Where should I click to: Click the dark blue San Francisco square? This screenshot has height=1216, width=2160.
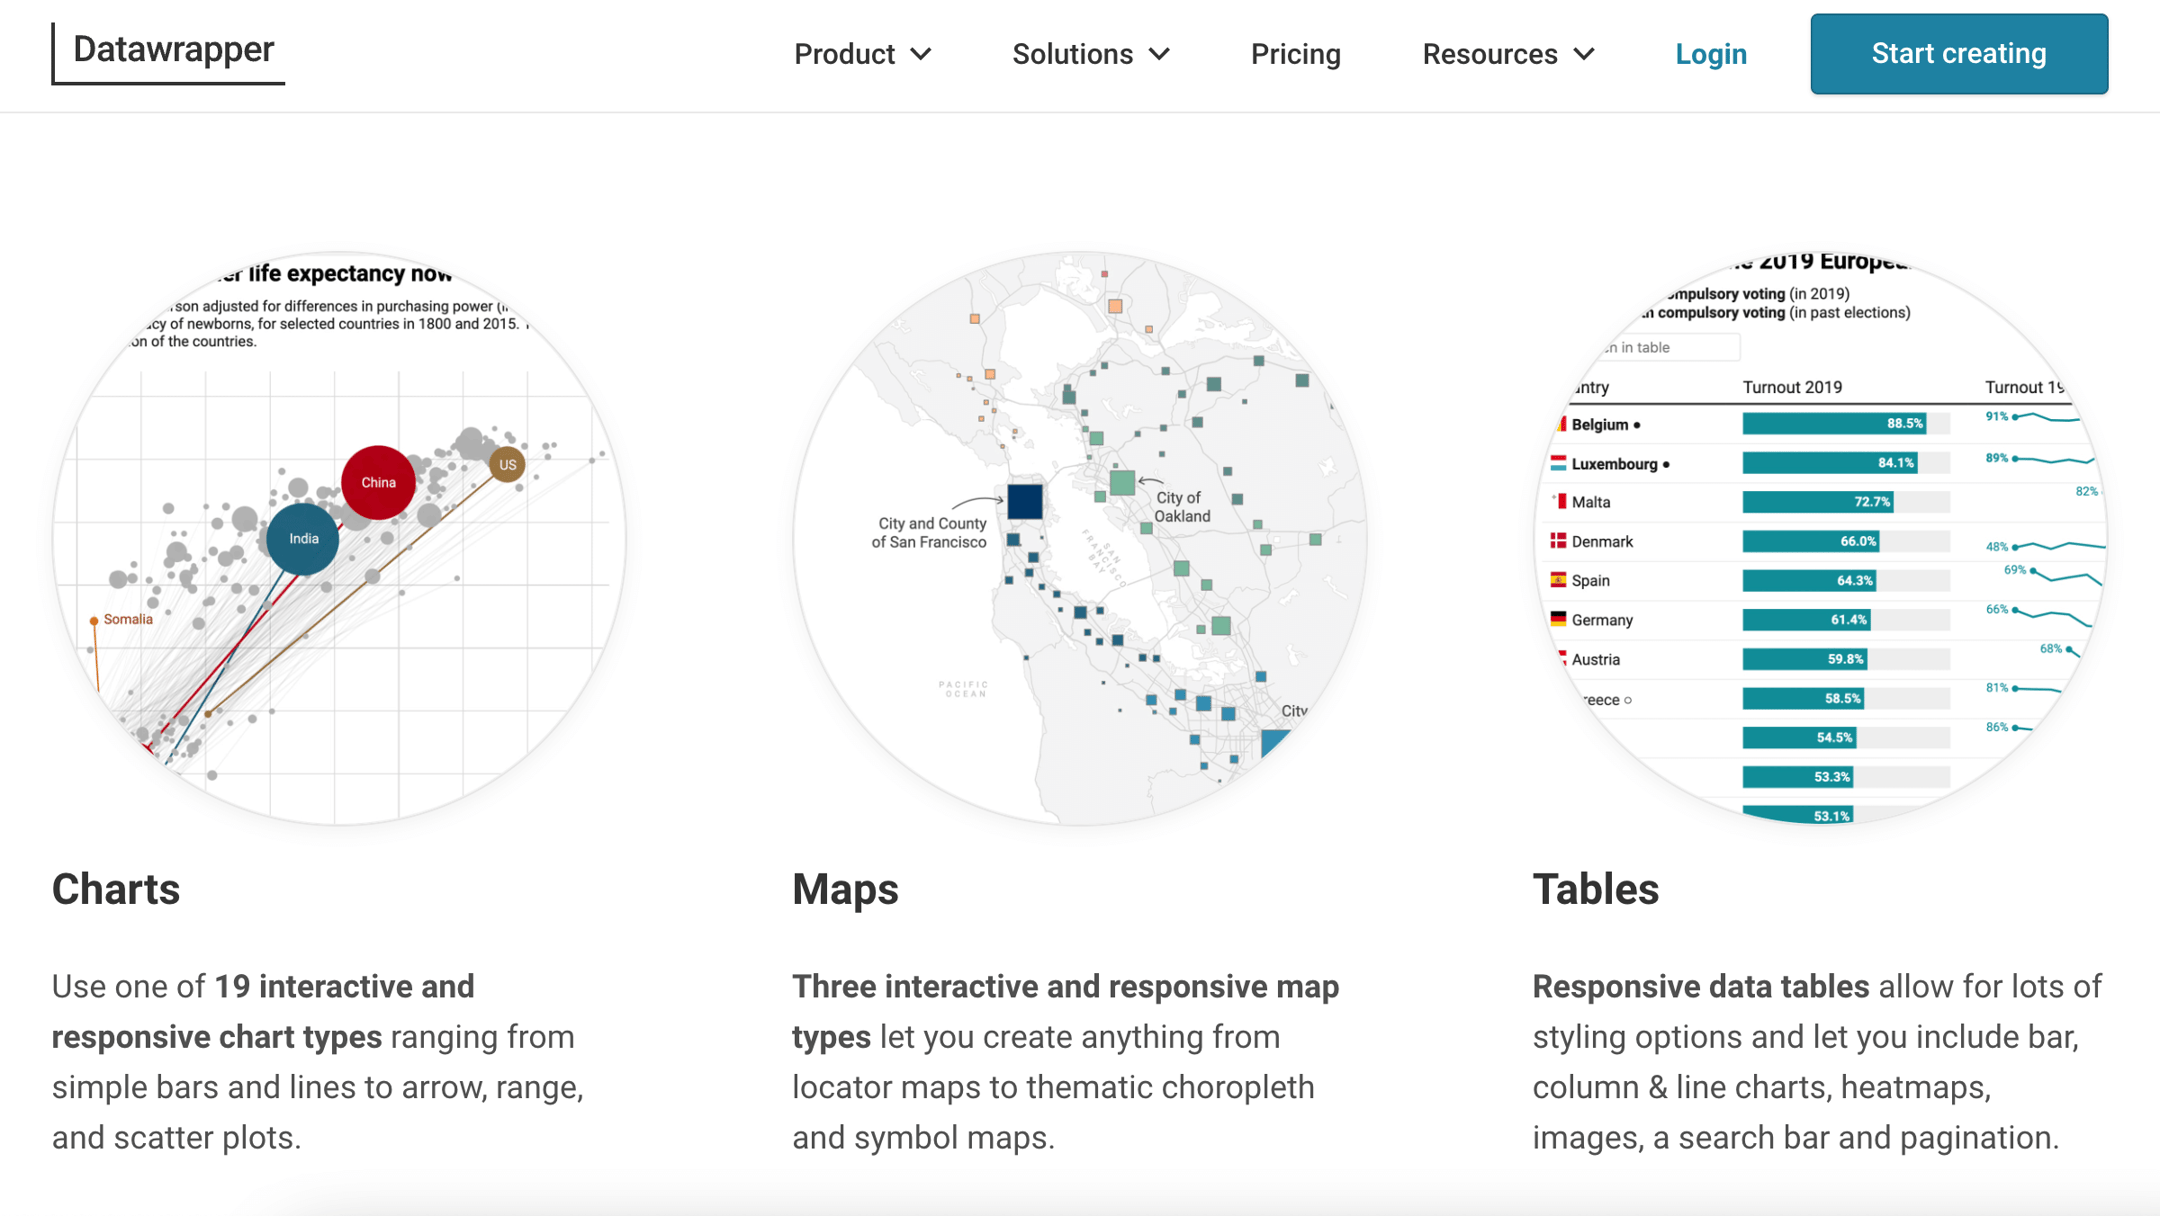1024,501
